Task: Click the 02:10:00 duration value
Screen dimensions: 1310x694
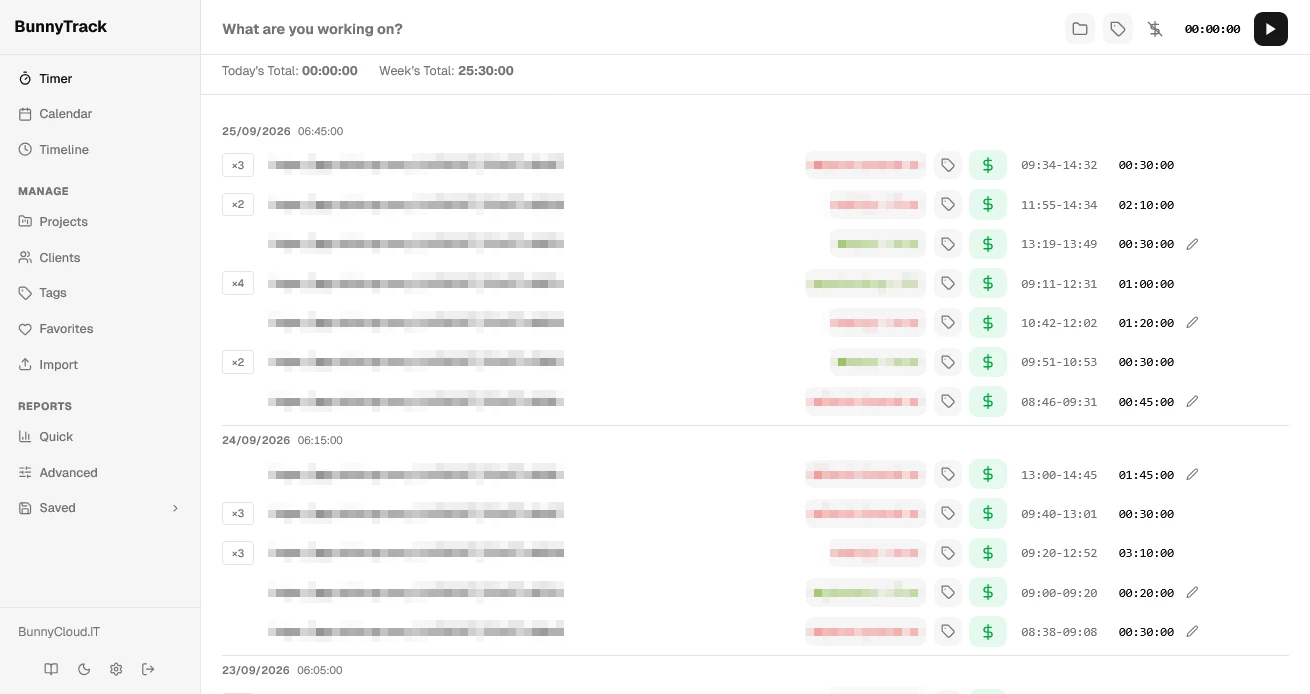Action: click(x=1146, y=205)
